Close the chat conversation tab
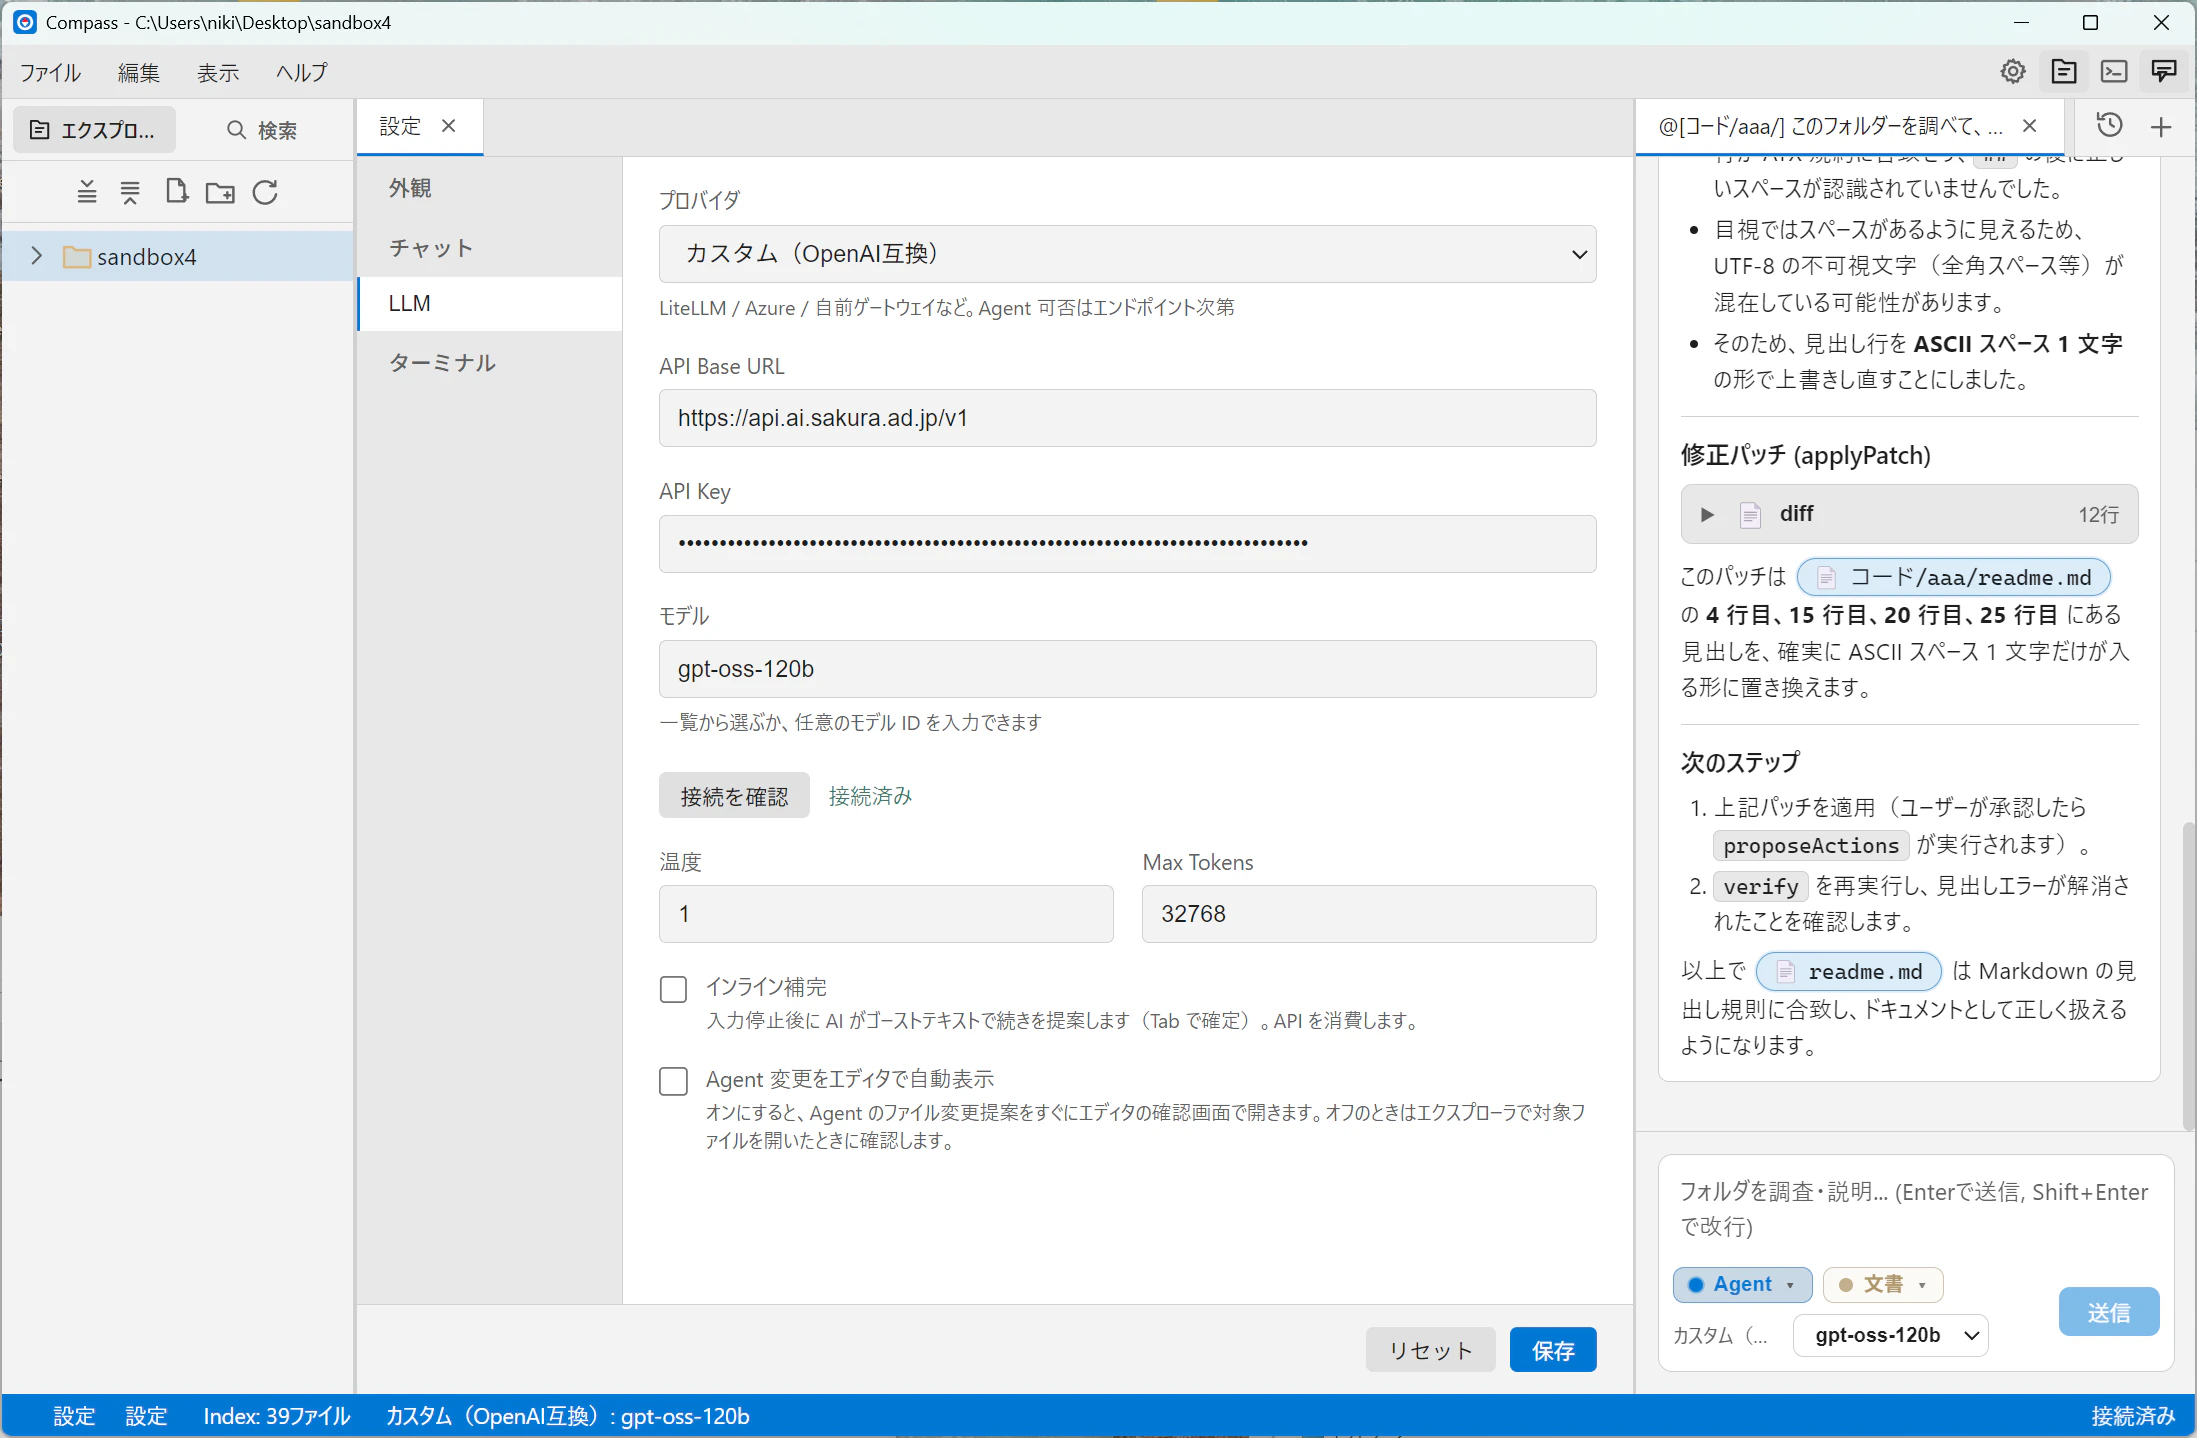This screenshot has height=1438, width=2197. click(x=2030, y=126)
